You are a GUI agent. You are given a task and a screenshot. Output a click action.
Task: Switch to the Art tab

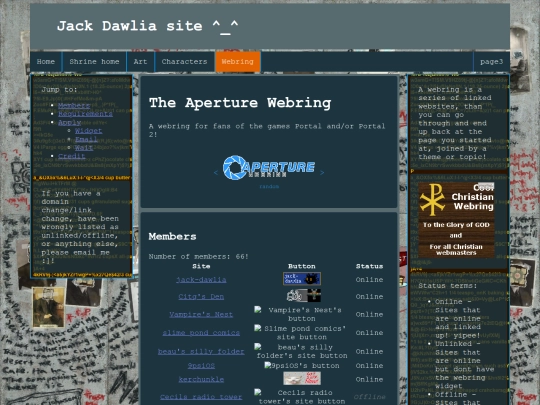coord(141,62)
